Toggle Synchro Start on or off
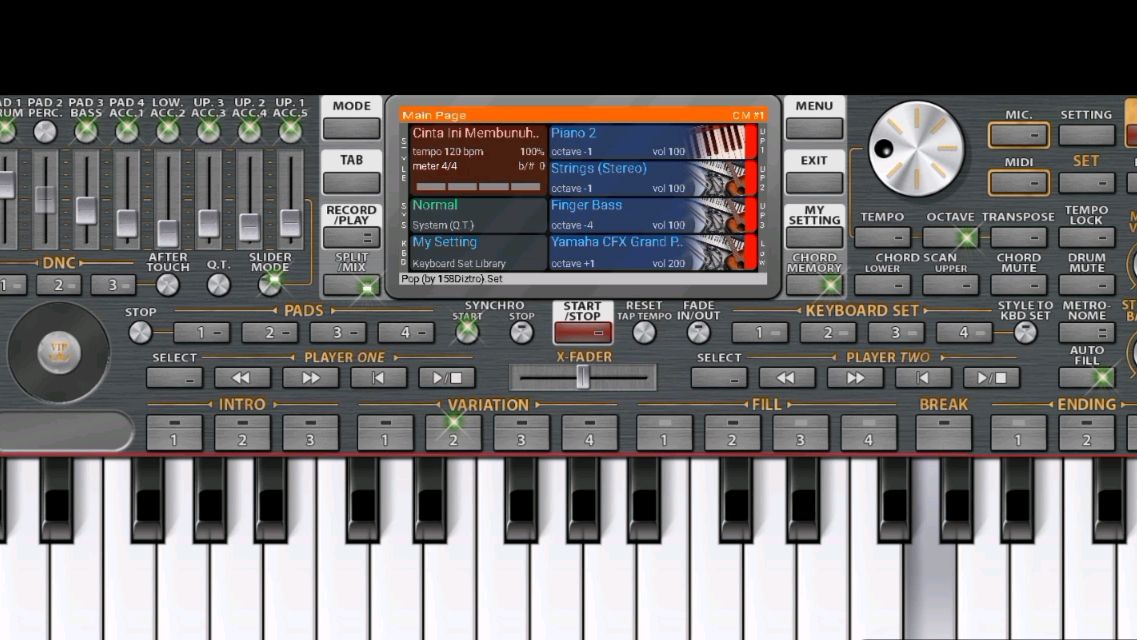This screenshot has height=640, width=1137. (467, 333)
